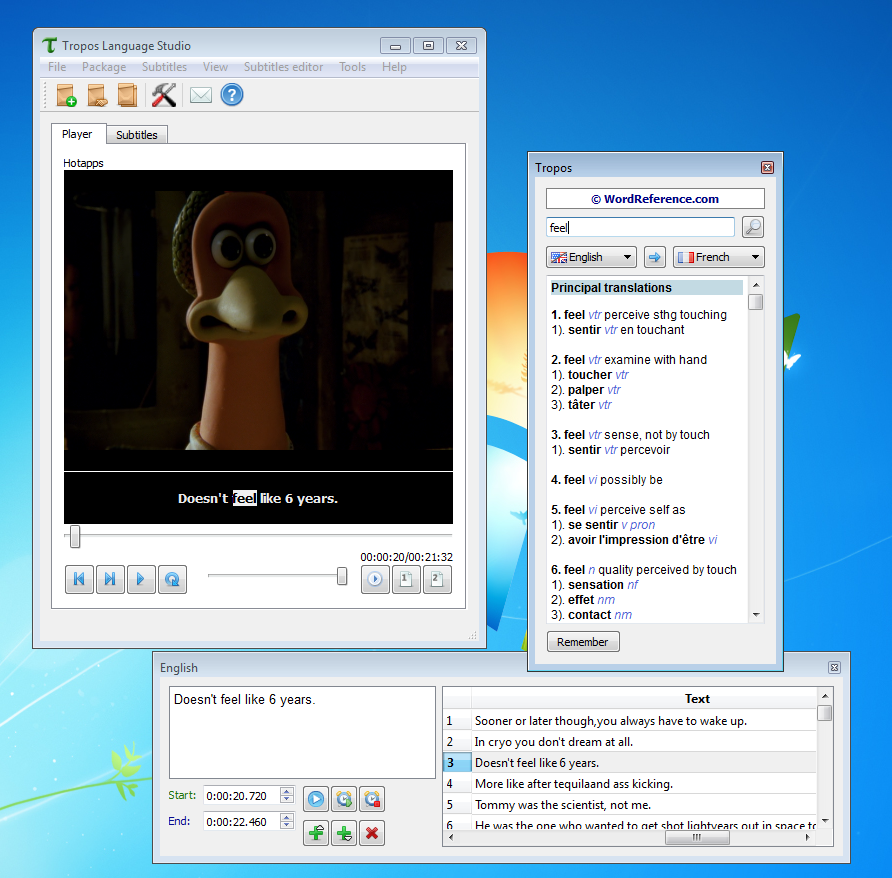Image resolution: width=892 pixels, height=878 pixels.
Task: Select row 1 'Sooner or later though'
Action: pyautogui.click(x=629, y=721)
